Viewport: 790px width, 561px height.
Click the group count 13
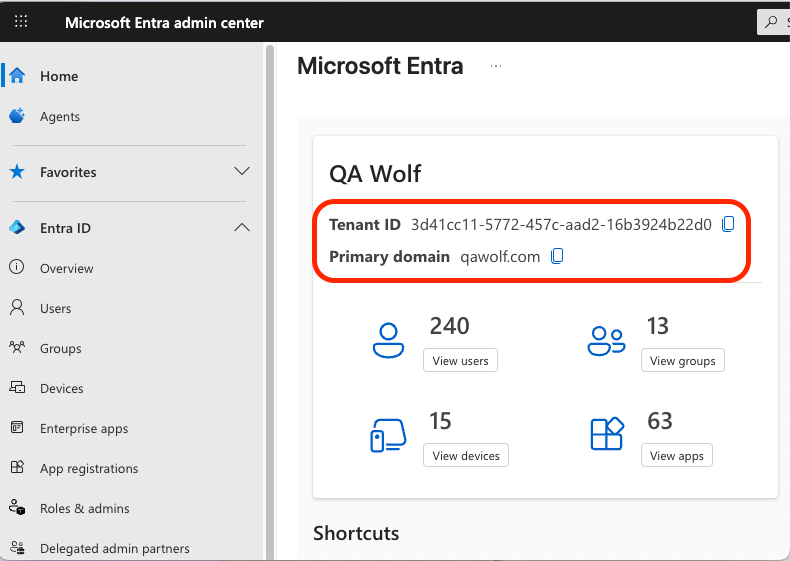(x=658, y=326)
